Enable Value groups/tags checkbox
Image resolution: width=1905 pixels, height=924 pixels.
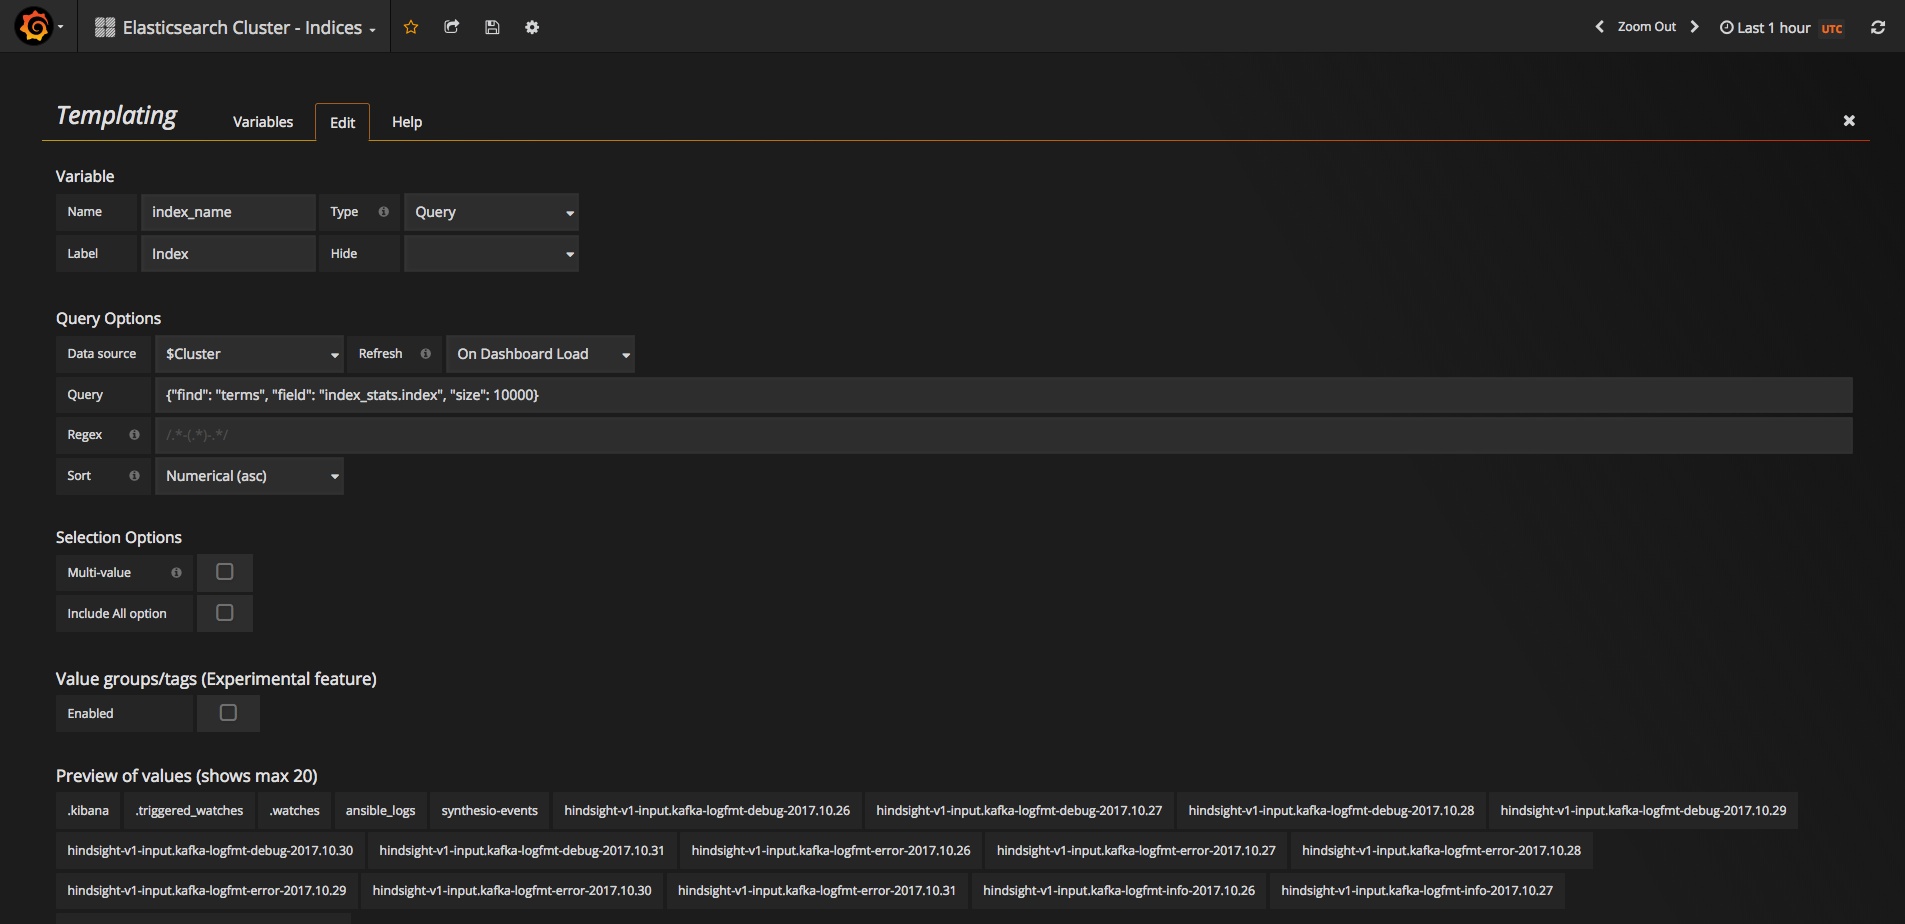[228, 713]
